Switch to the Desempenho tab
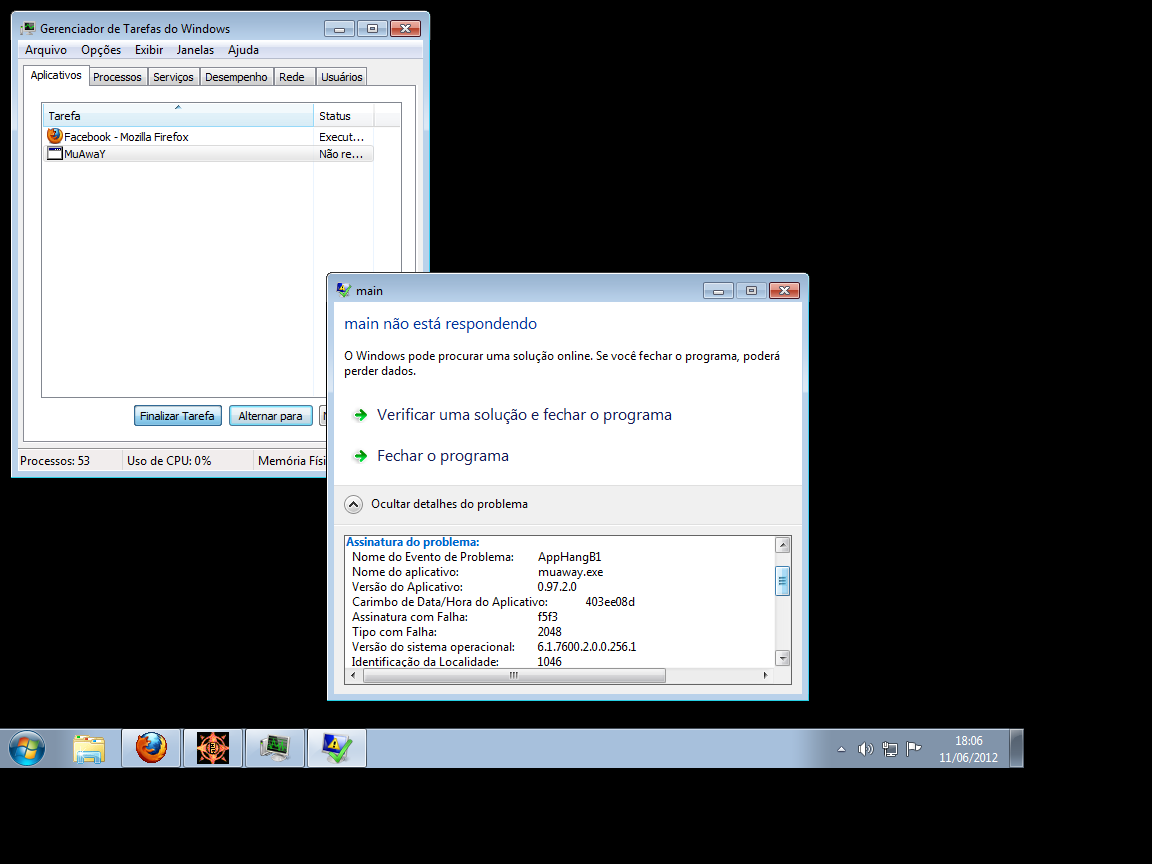The width and height of the screenshot is (1152, 864). [x=236, y=77]
